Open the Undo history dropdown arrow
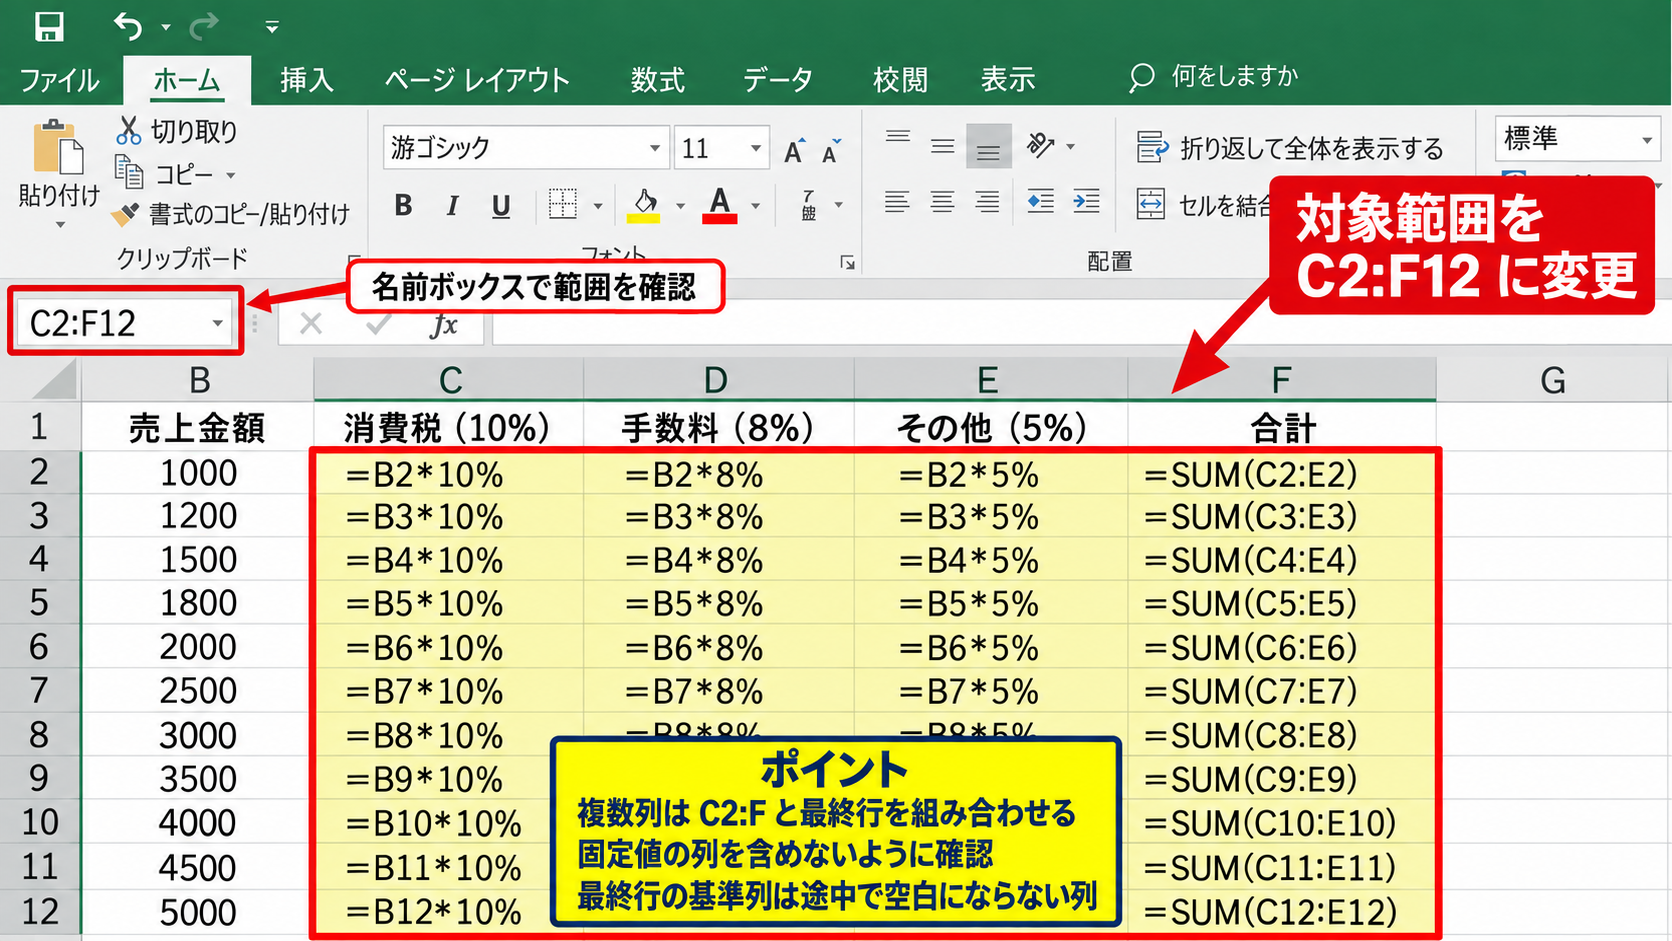This screenshot has width=1672, height=941. coord(166,28)
